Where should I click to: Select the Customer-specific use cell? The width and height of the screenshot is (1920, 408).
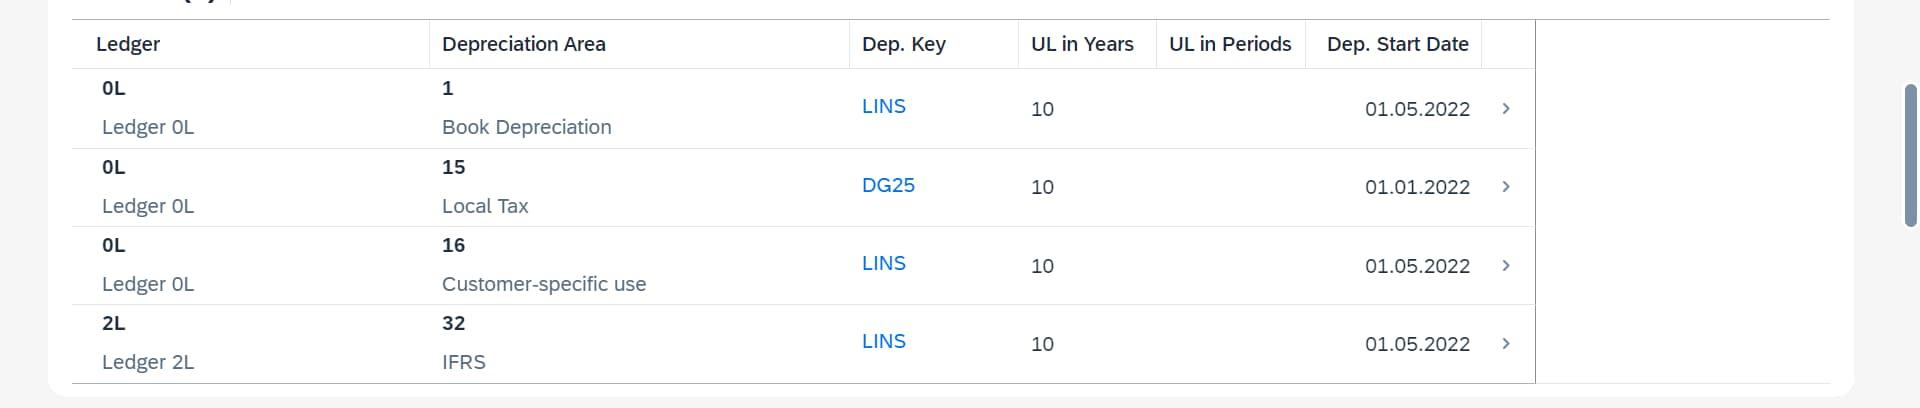544,284
